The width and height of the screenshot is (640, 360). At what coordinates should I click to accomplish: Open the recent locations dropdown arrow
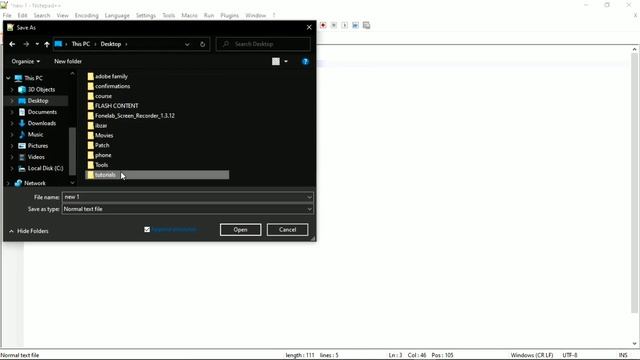pyautogui.click(x=37, y=44)
